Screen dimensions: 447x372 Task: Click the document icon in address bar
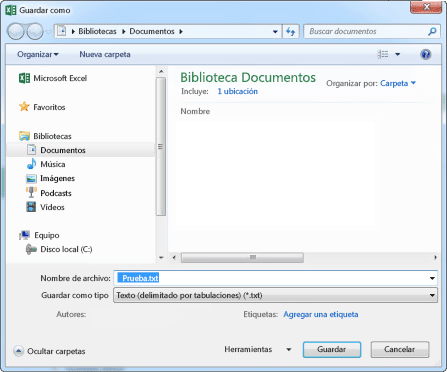point(62,31)
